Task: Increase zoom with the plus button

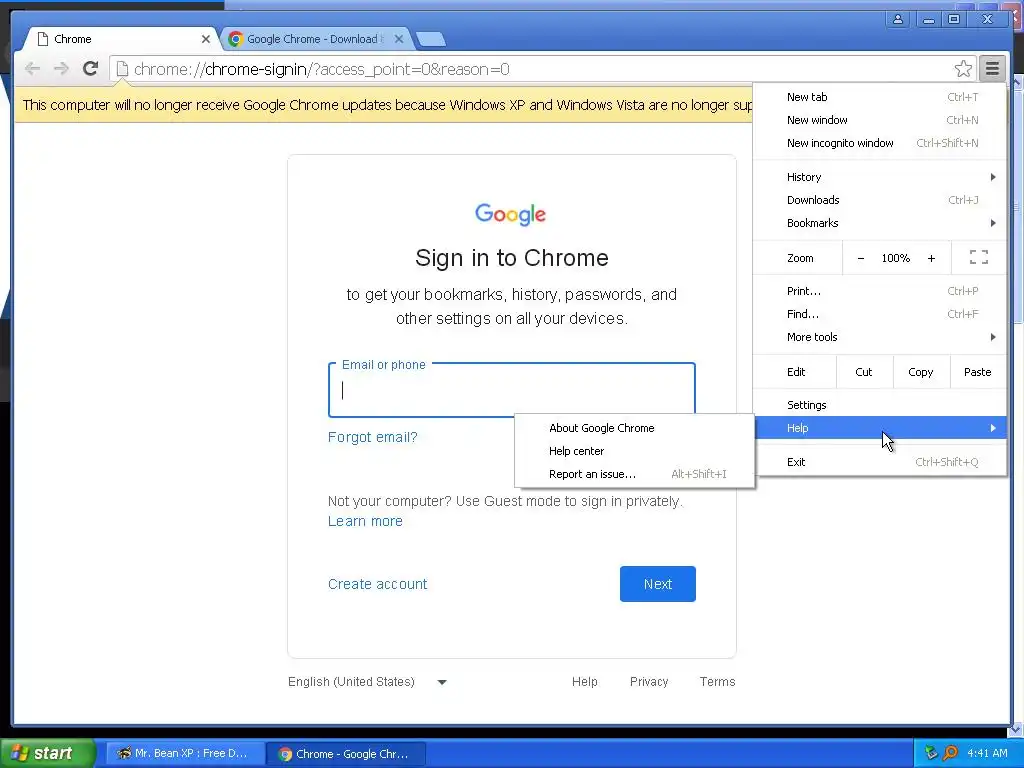Action: pos(931,258)
